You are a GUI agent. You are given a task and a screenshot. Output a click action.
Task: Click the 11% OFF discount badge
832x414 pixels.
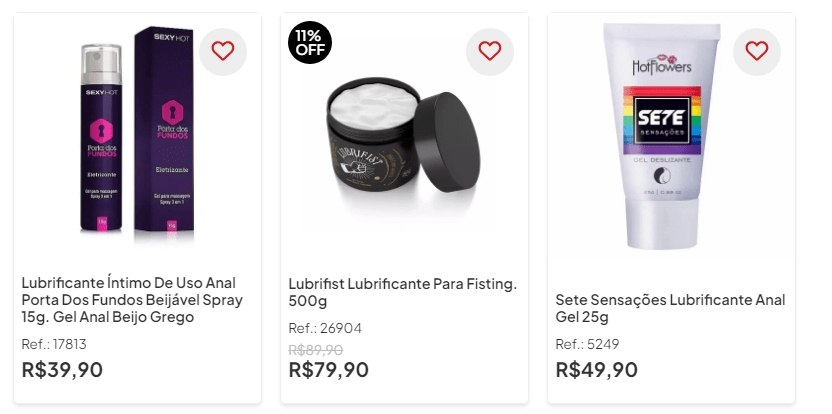310,42
